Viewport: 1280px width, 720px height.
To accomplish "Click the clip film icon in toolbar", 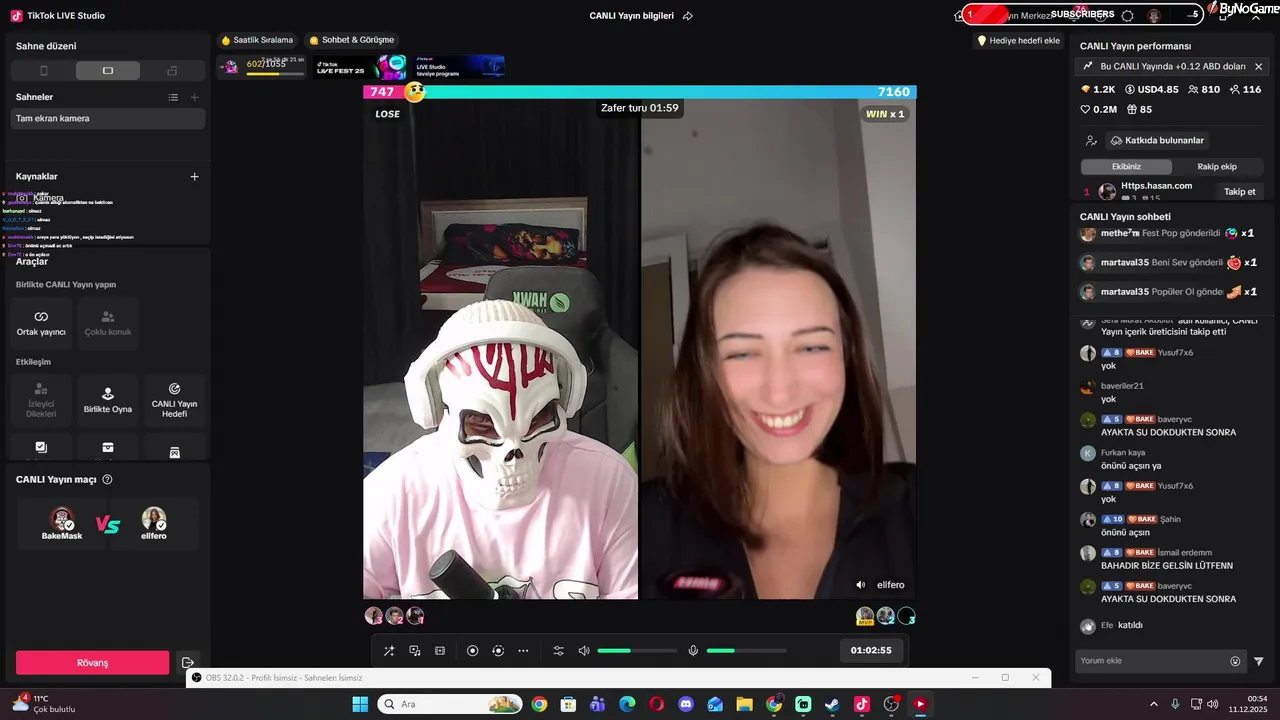I will pyautogui.click(x=440, y=651).
